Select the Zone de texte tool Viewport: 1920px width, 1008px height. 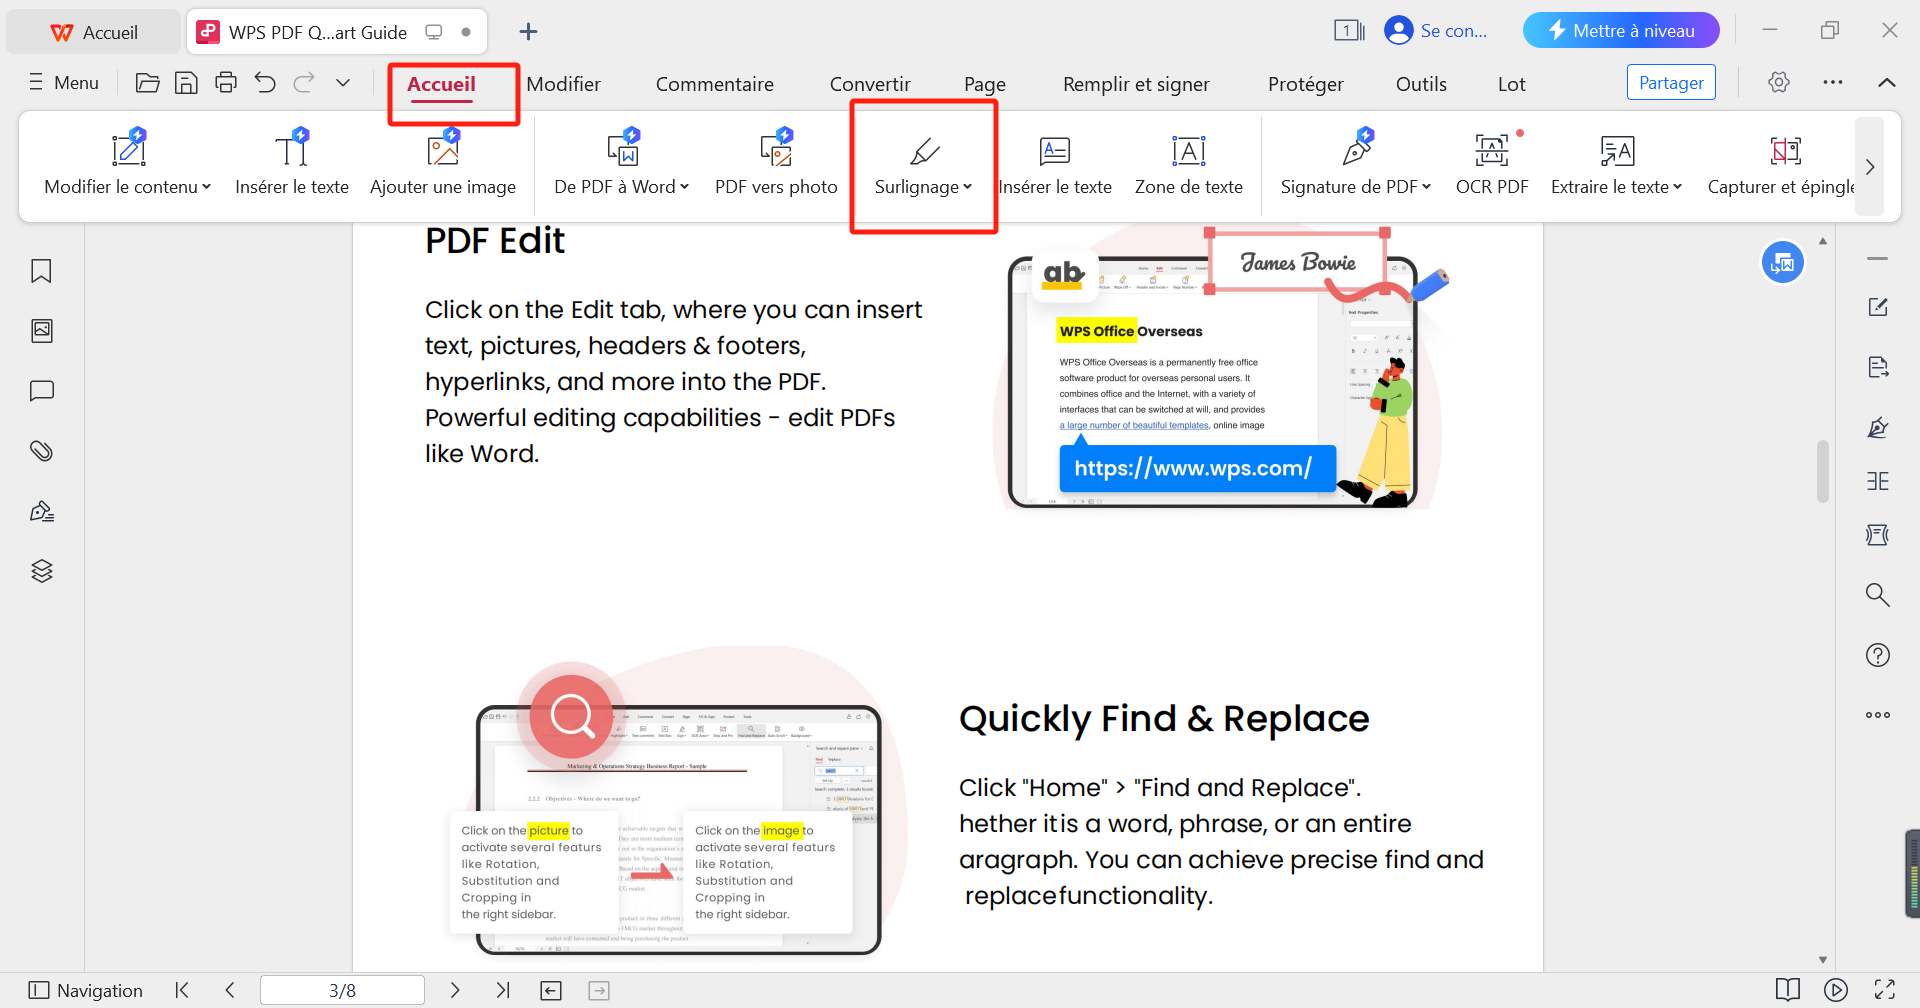click(x=1189, y=165)
